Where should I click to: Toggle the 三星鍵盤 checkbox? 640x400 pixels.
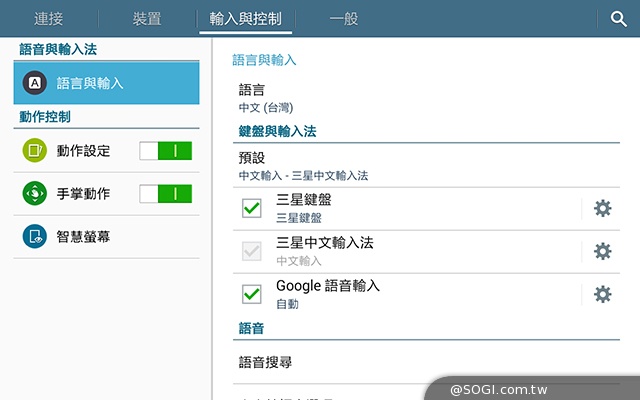coord(252,208)
